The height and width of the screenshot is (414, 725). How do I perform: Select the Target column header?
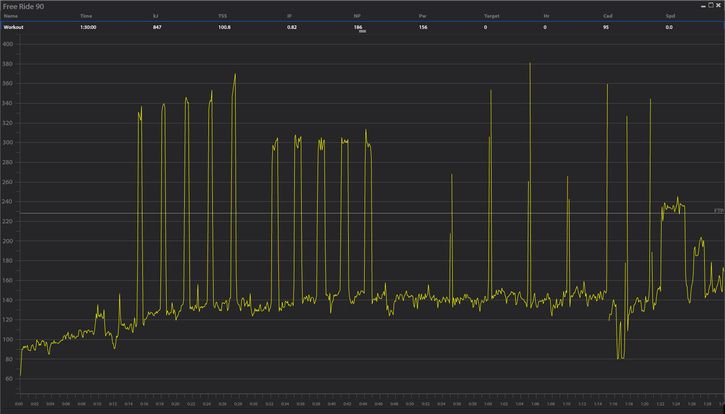coord(492,17)
